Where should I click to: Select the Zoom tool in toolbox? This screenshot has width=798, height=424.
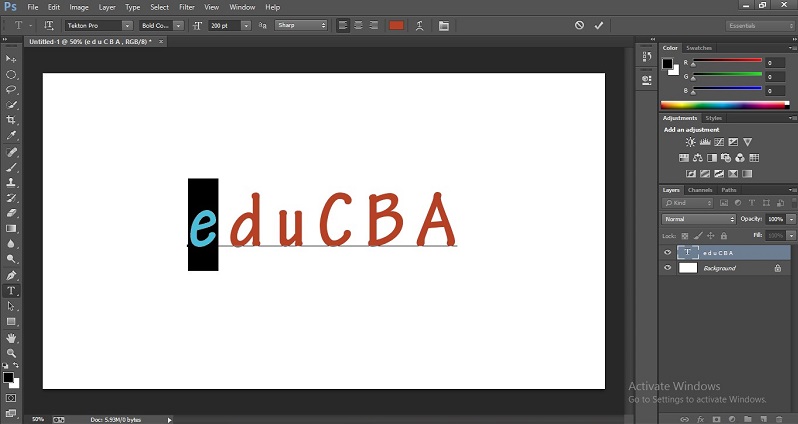tap(11, 353)
